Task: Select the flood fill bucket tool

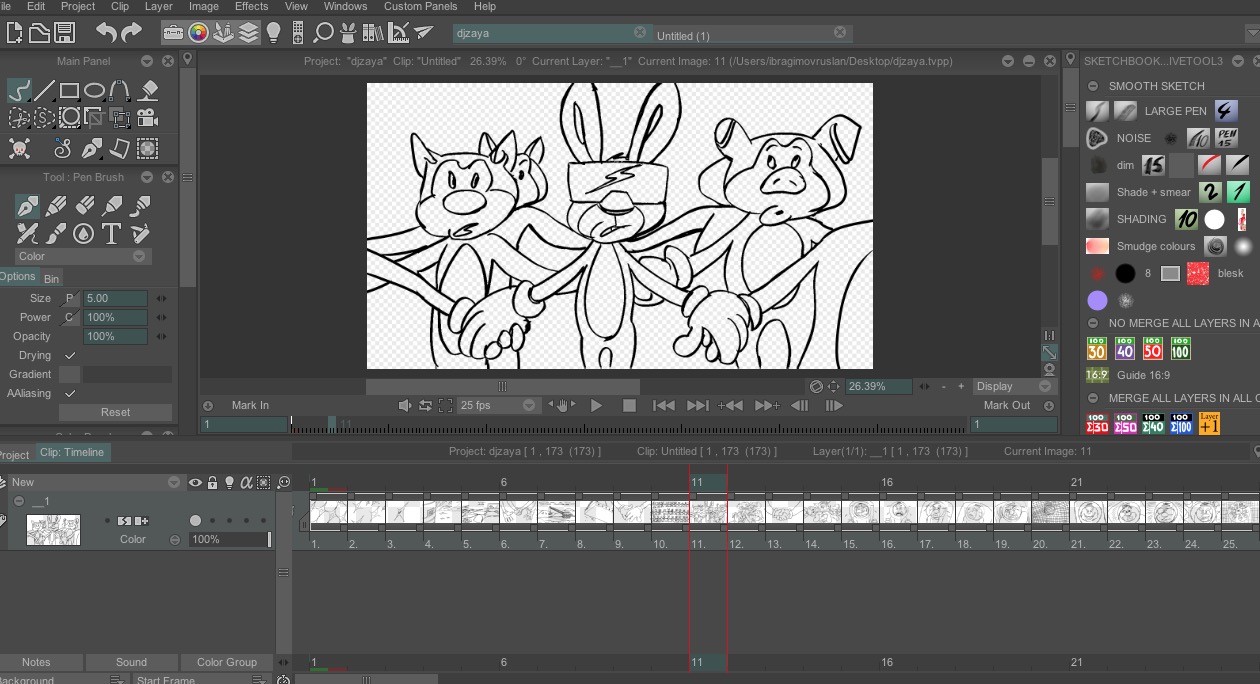Action: click(149, 92)
